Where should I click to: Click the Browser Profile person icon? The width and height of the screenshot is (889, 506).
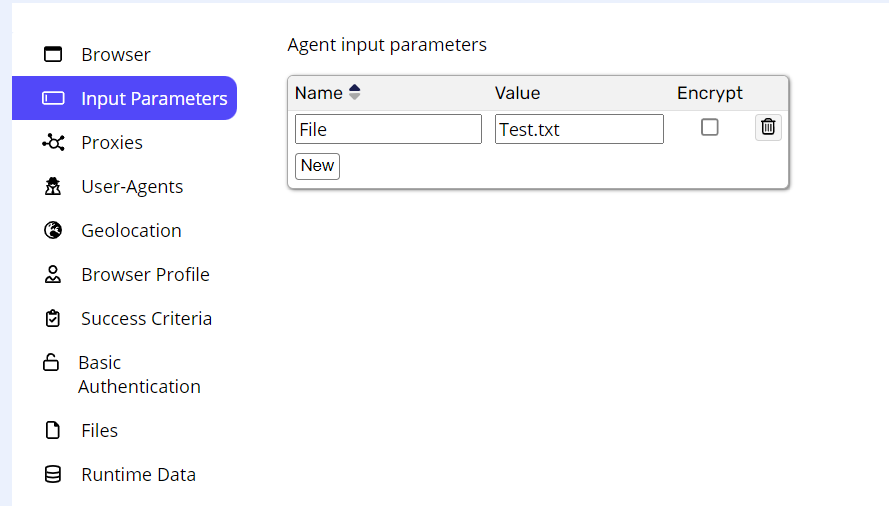[53, 275]
